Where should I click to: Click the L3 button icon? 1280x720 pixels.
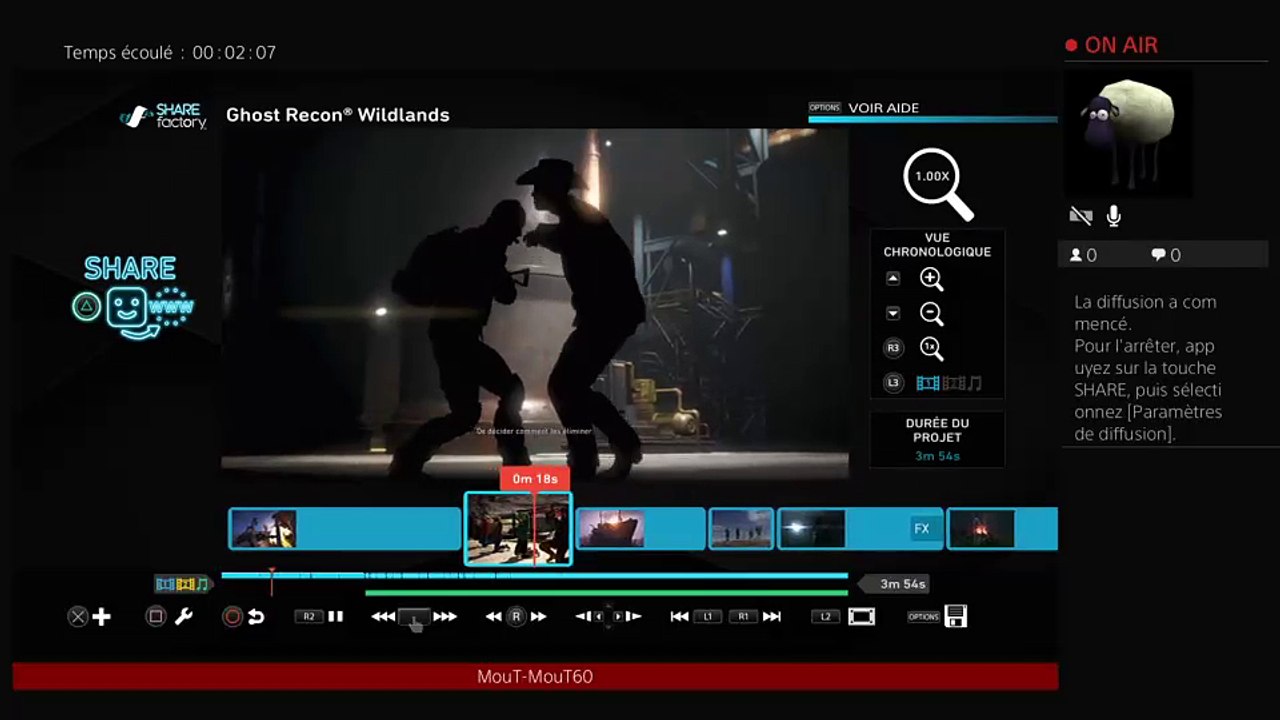[893, 382]
